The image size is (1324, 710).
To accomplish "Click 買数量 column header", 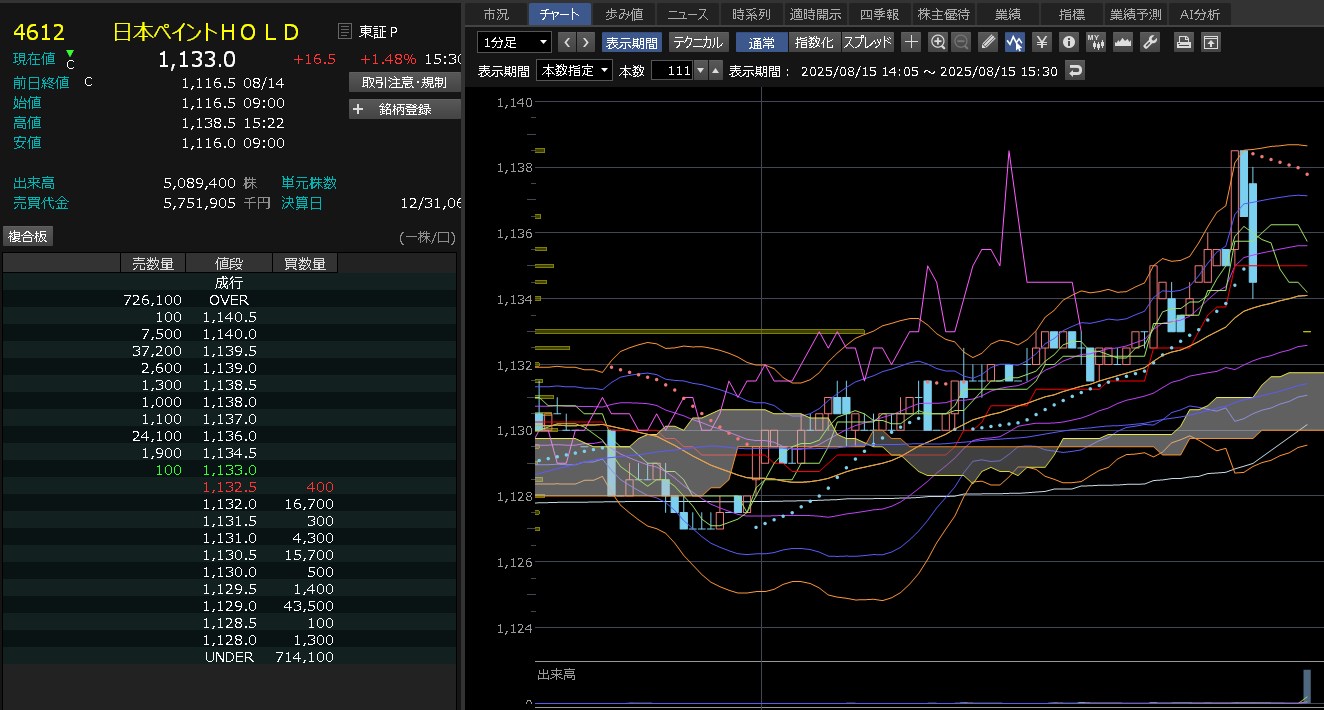I will (x=305, y=264).
